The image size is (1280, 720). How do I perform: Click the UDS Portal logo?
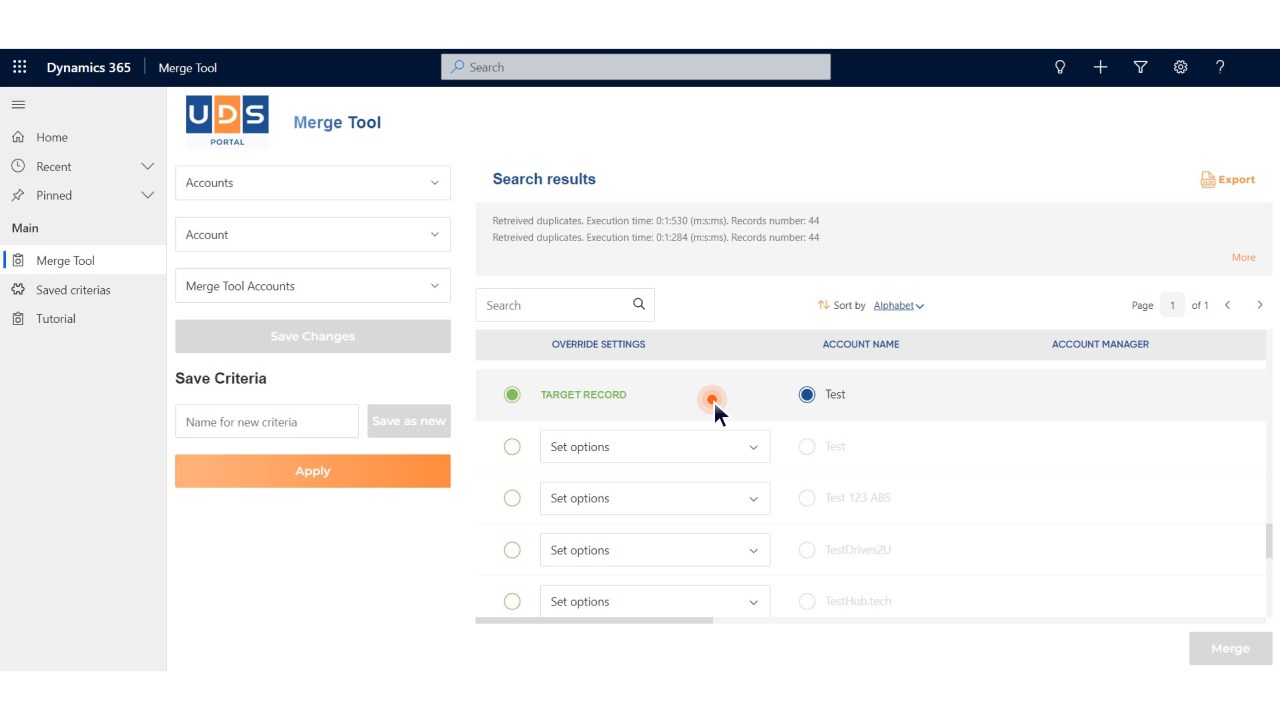pyautogui.click(x=227, y=121)
